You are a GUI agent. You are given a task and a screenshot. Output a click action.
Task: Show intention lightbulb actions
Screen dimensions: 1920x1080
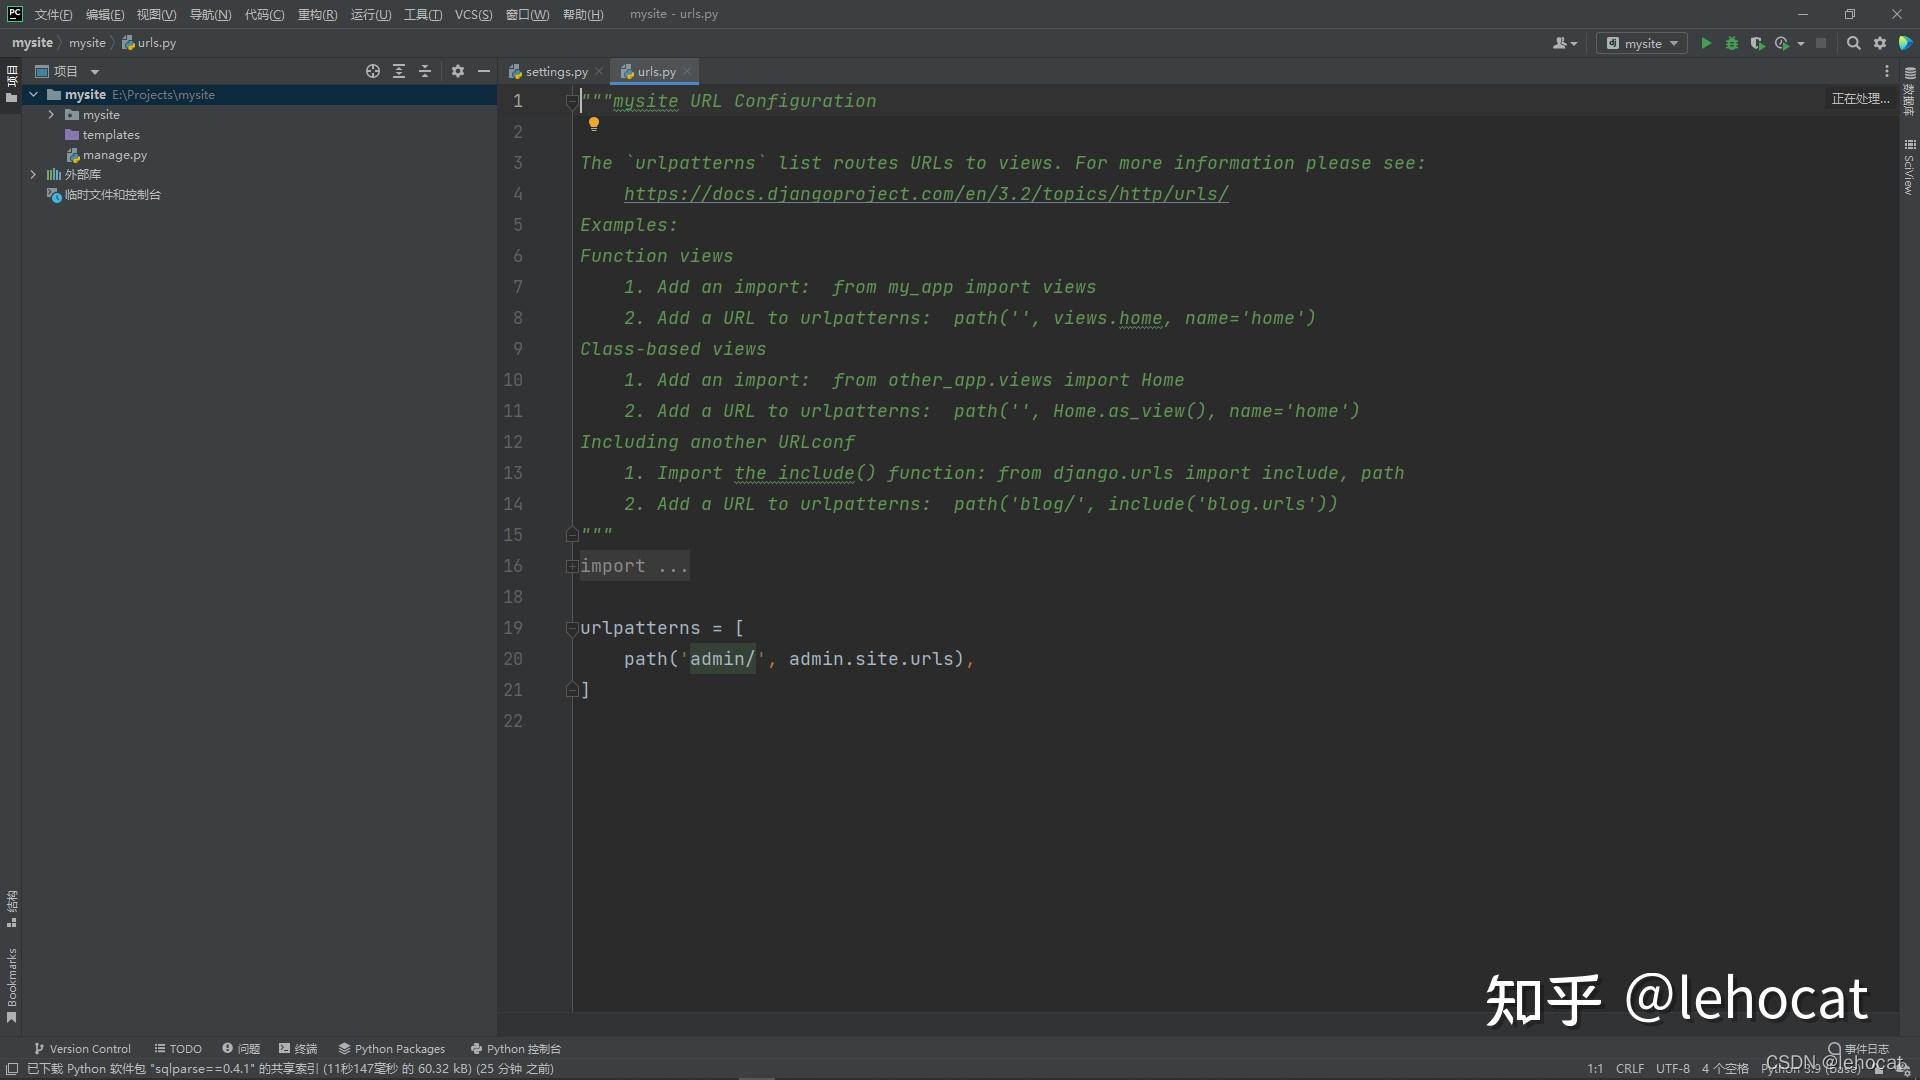(593, 124)
